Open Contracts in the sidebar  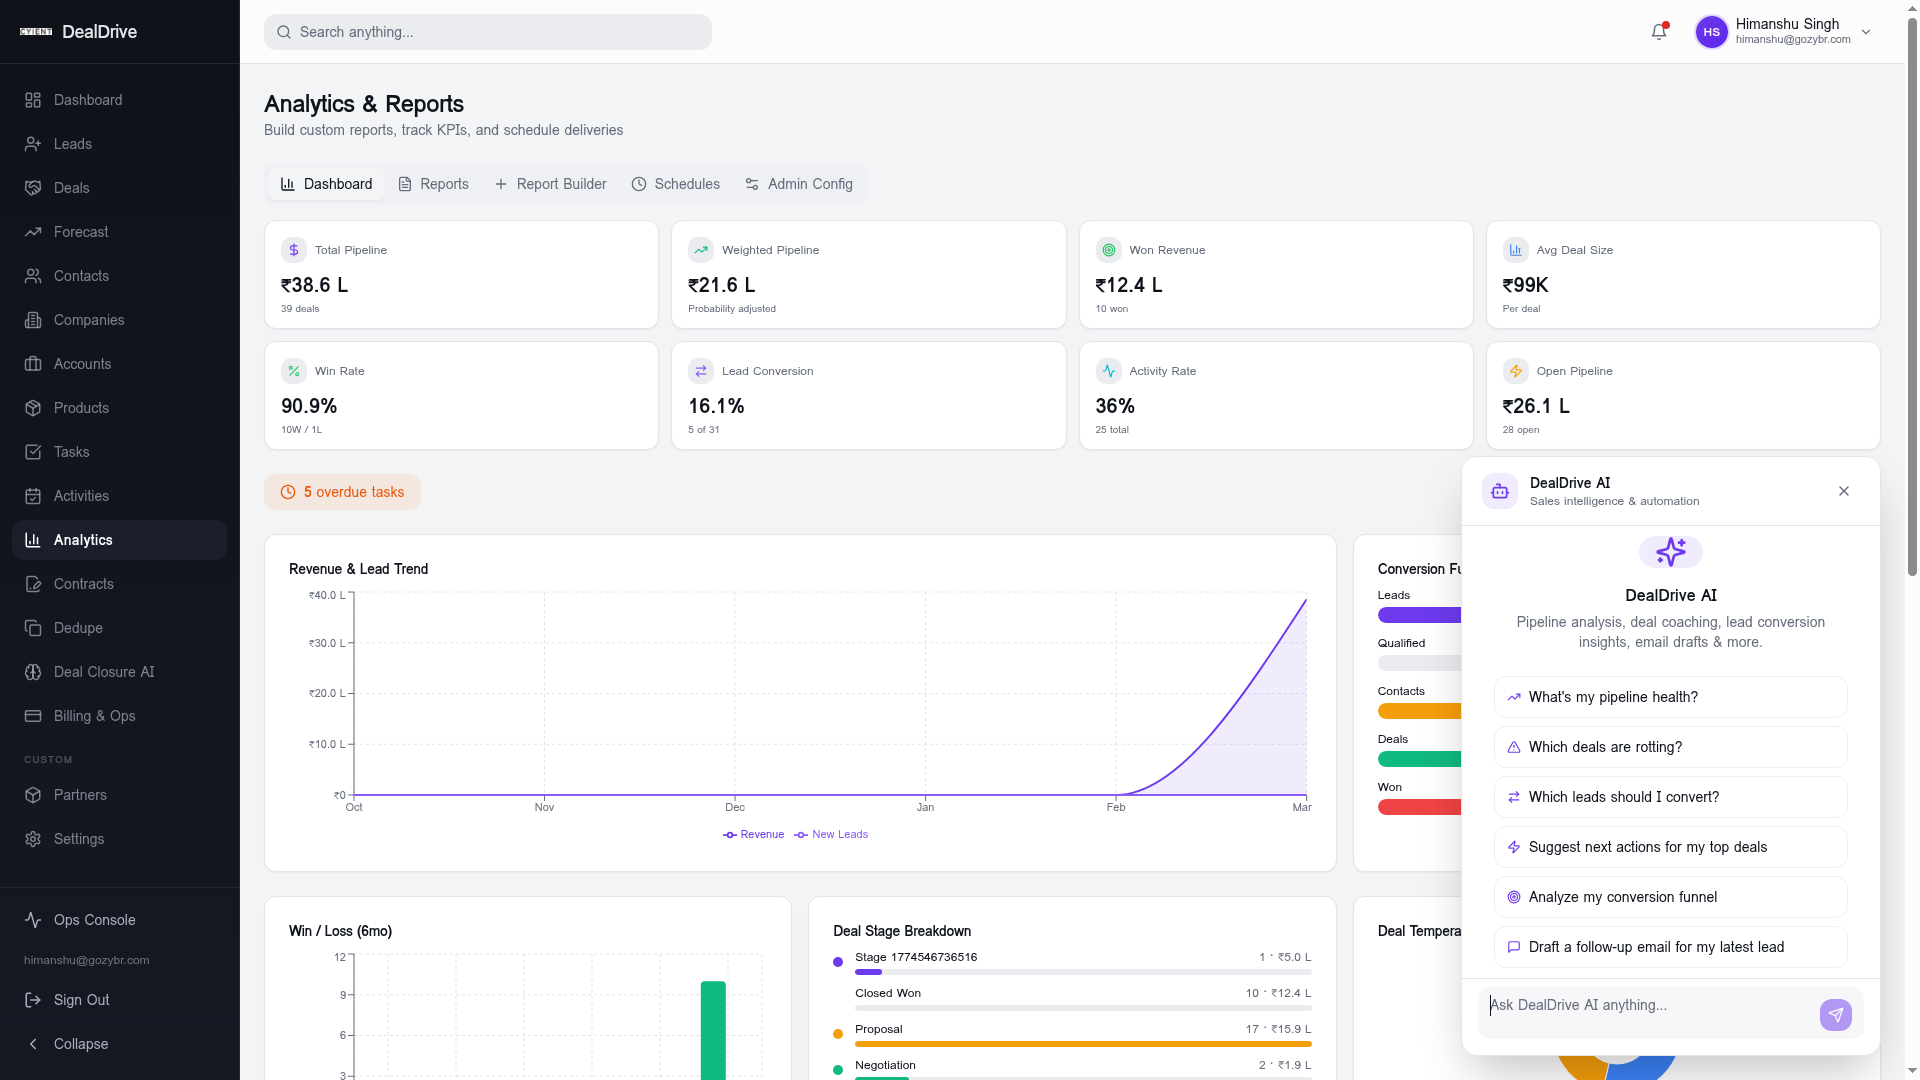click(120, 584)
